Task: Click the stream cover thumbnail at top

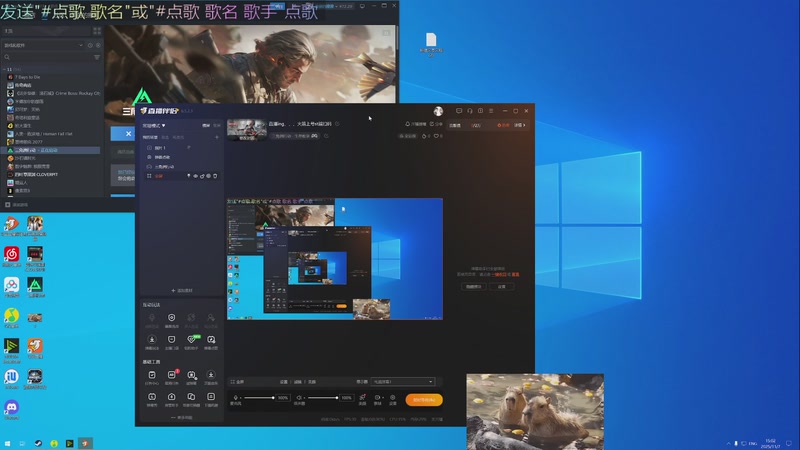Action: coord(247,130)
